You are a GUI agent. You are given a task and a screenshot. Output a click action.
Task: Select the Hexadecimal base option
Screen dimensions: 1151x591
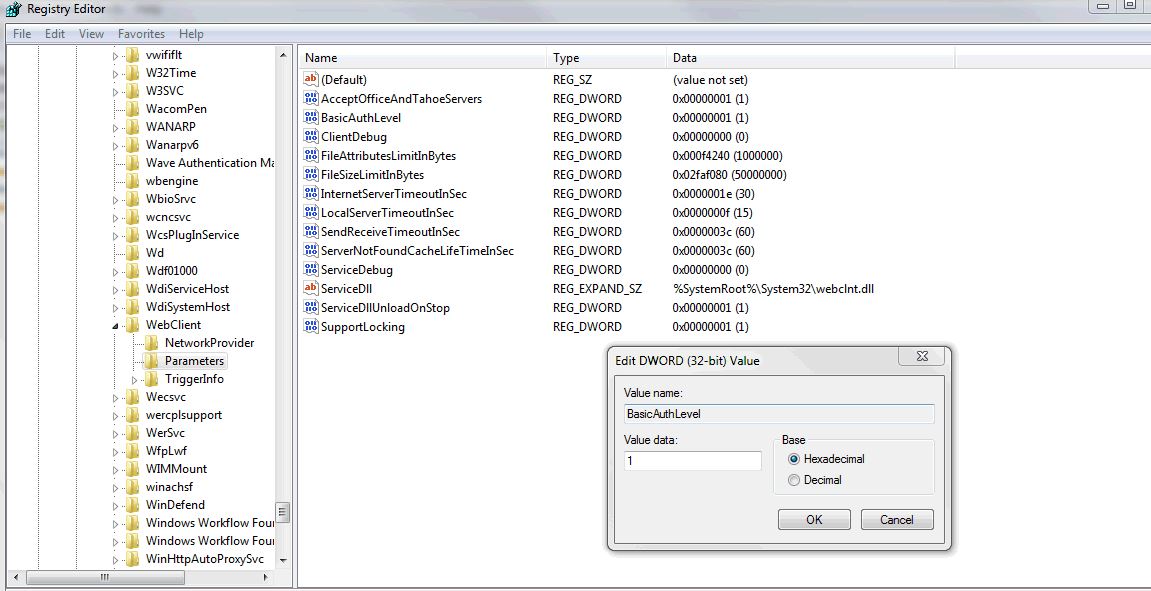[x=827, y=460]
